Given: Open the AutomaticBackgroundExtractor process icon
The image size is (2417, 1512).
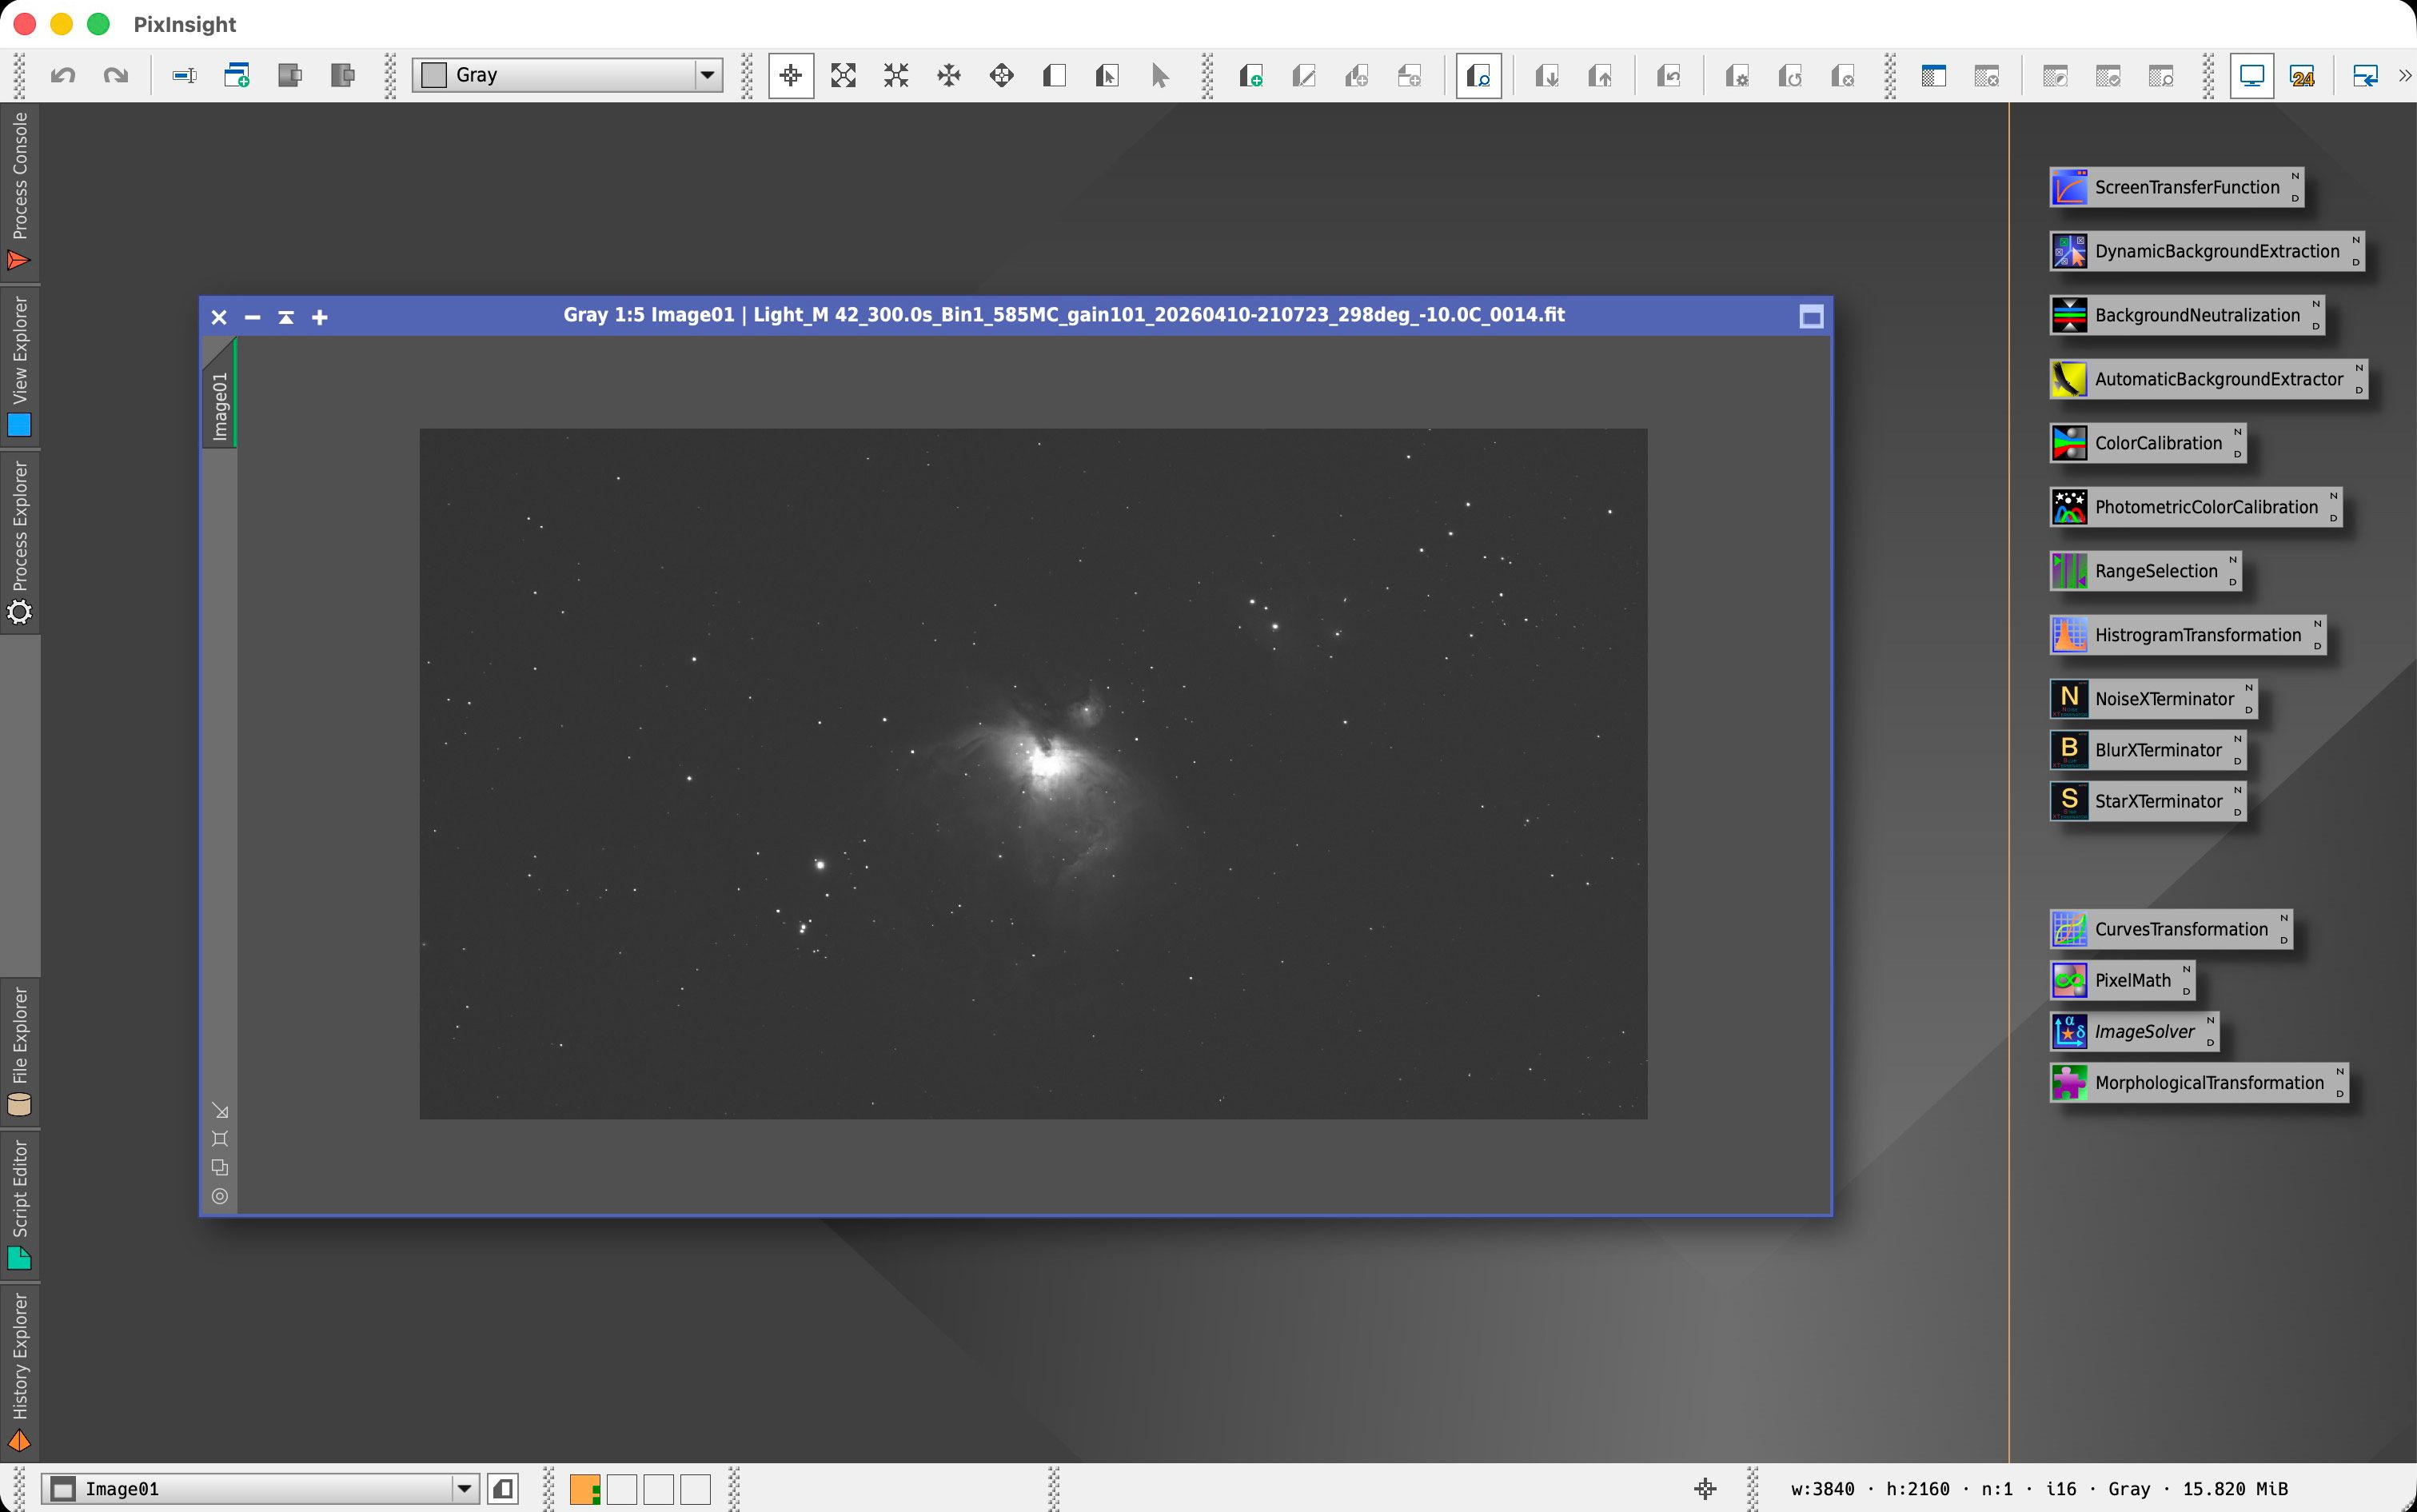Looking at the screenshot, I should (2208, 379).
